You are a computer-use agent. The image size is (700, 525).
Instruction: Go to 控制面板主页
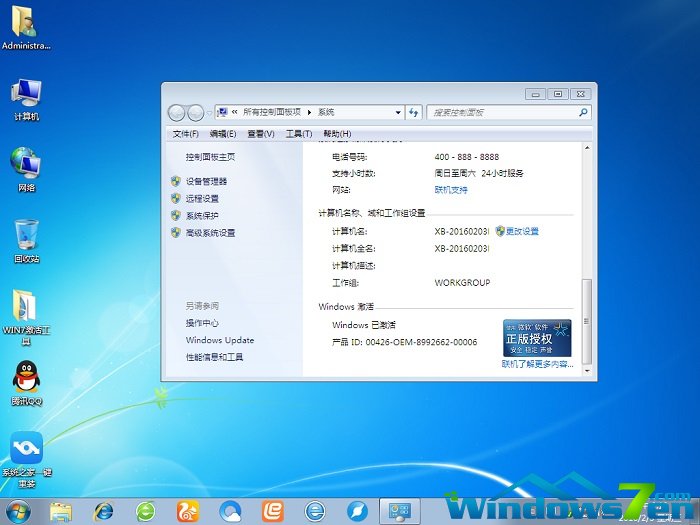(x=210, y=157)
